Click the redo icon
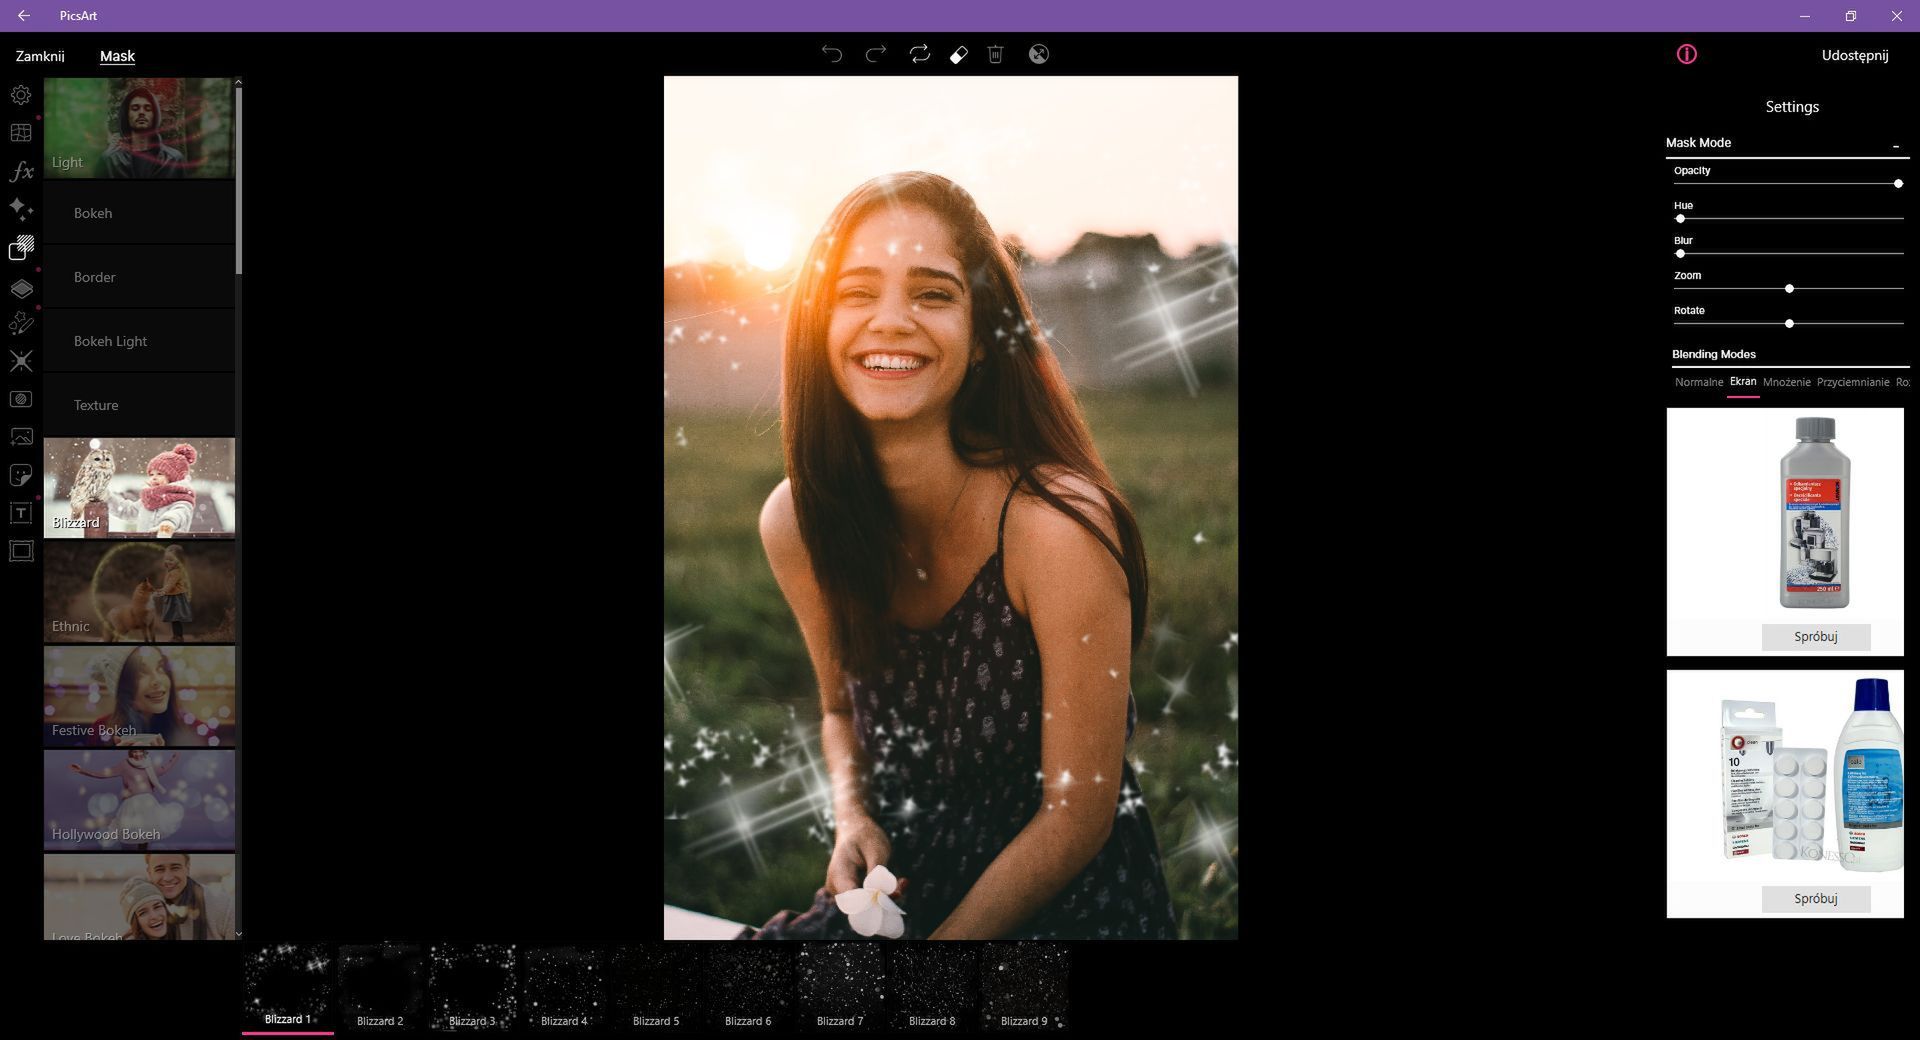Screen dimensions: 1920x1040 [x=876, y=55]
